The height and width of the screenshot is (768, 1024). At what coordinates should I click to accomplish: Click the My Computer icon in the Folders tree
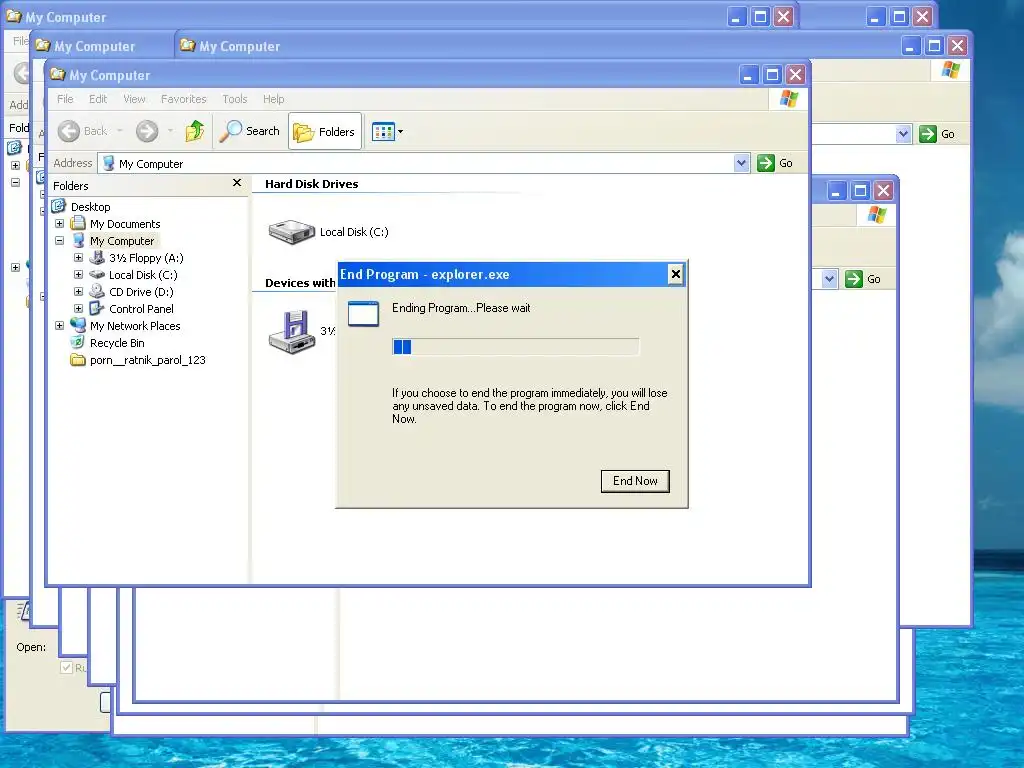tap(78, 240)
